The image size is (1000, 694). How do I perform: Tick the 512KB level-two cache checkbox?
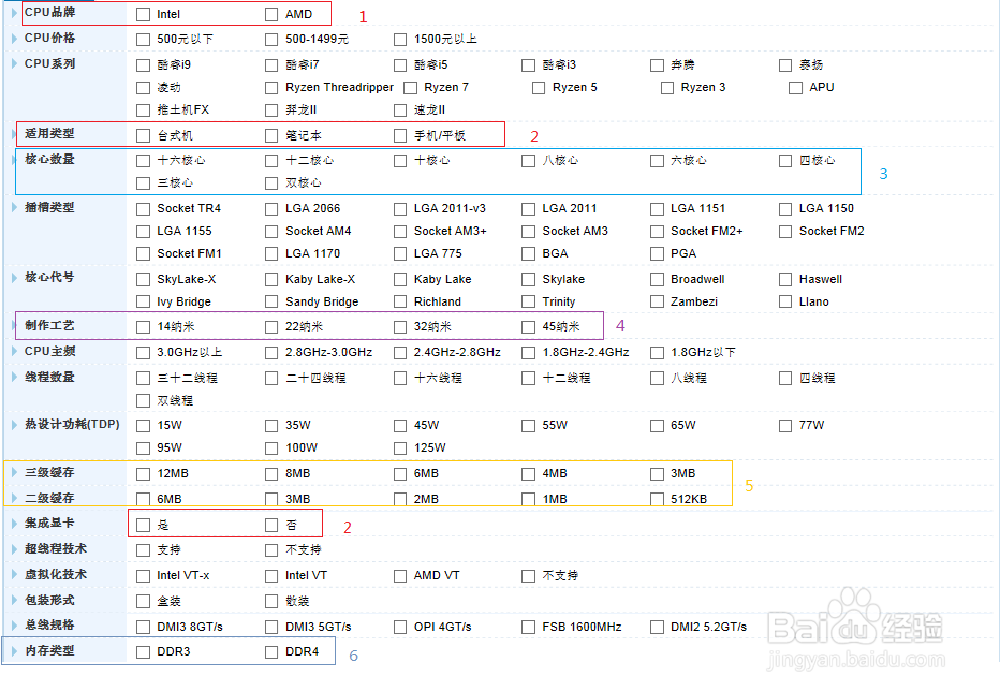click(657, 499)
